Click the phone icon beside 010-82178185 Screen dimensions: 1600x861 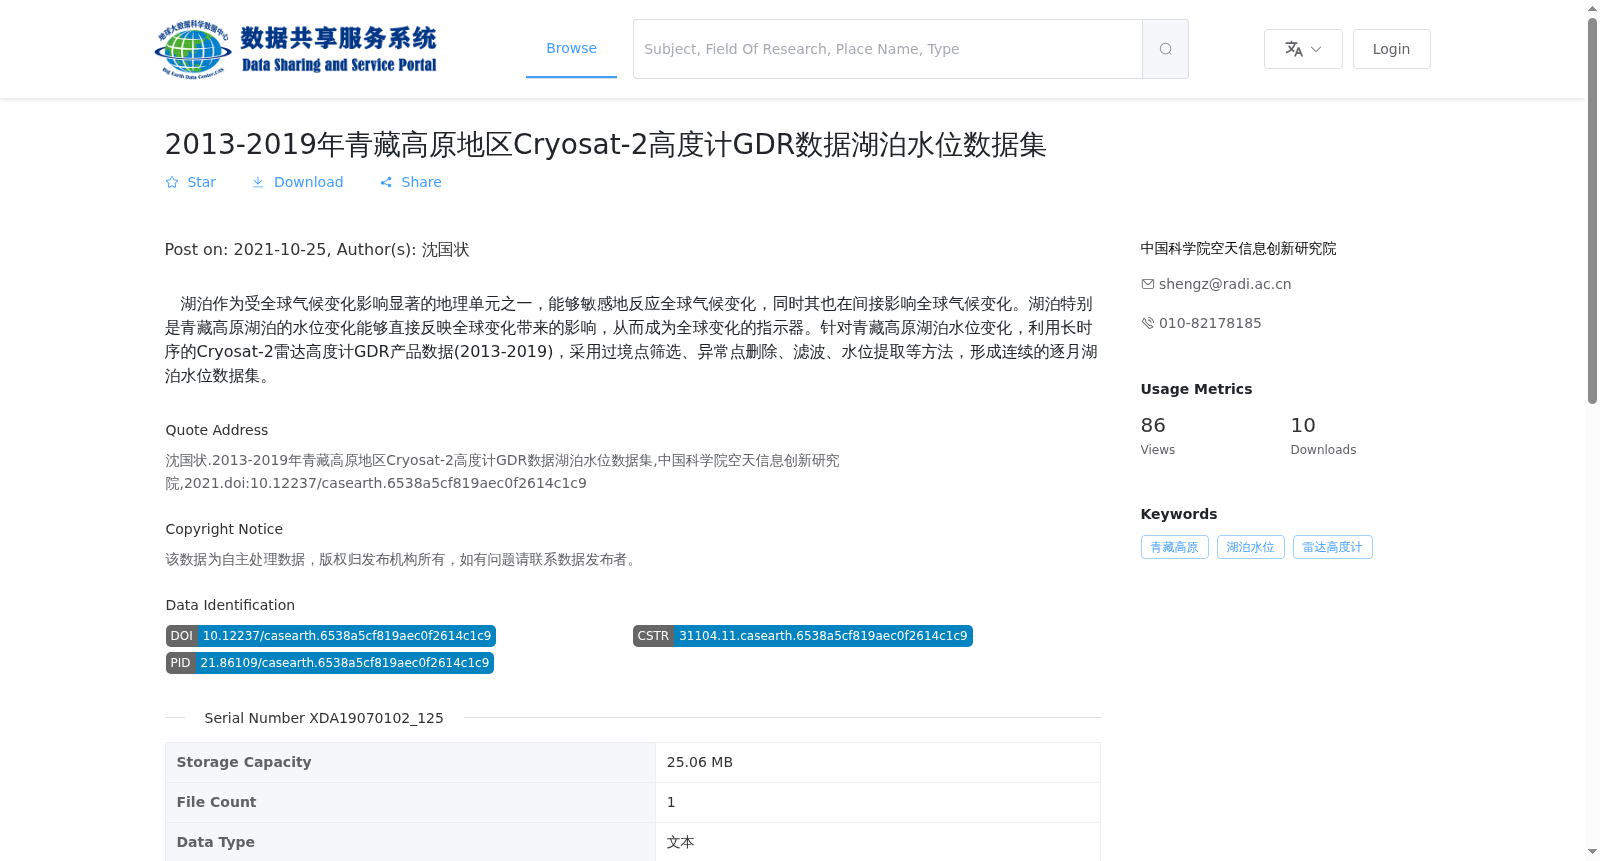click(1148, 323)
